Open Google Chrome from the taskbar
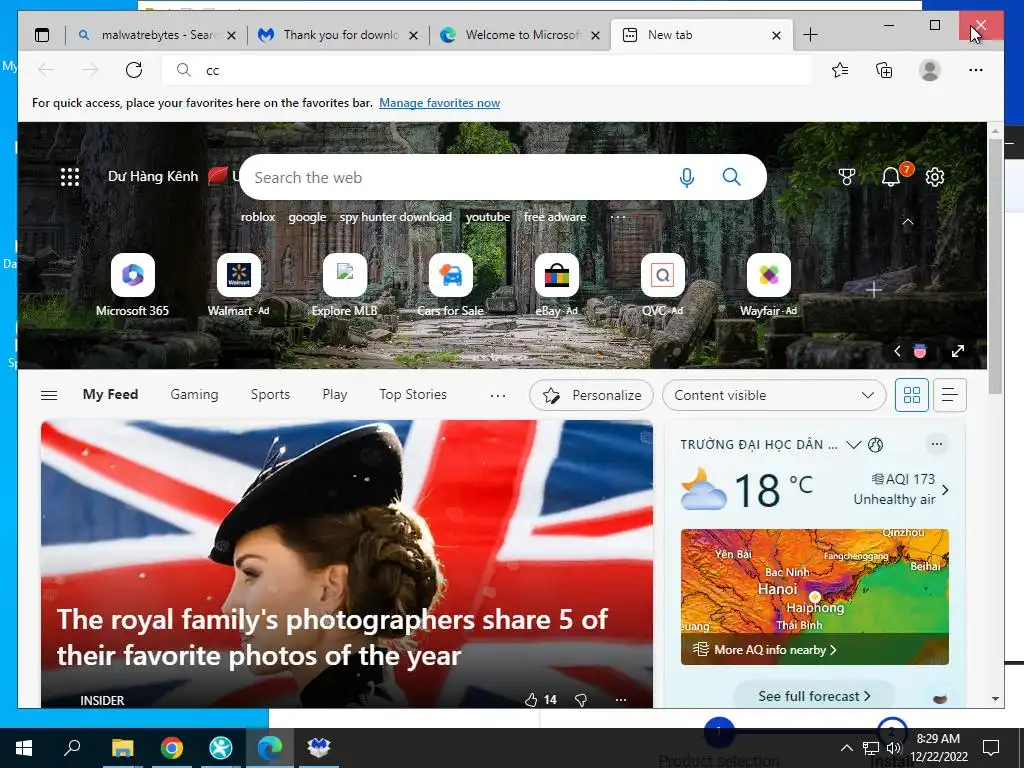 (x=172, y=748)
